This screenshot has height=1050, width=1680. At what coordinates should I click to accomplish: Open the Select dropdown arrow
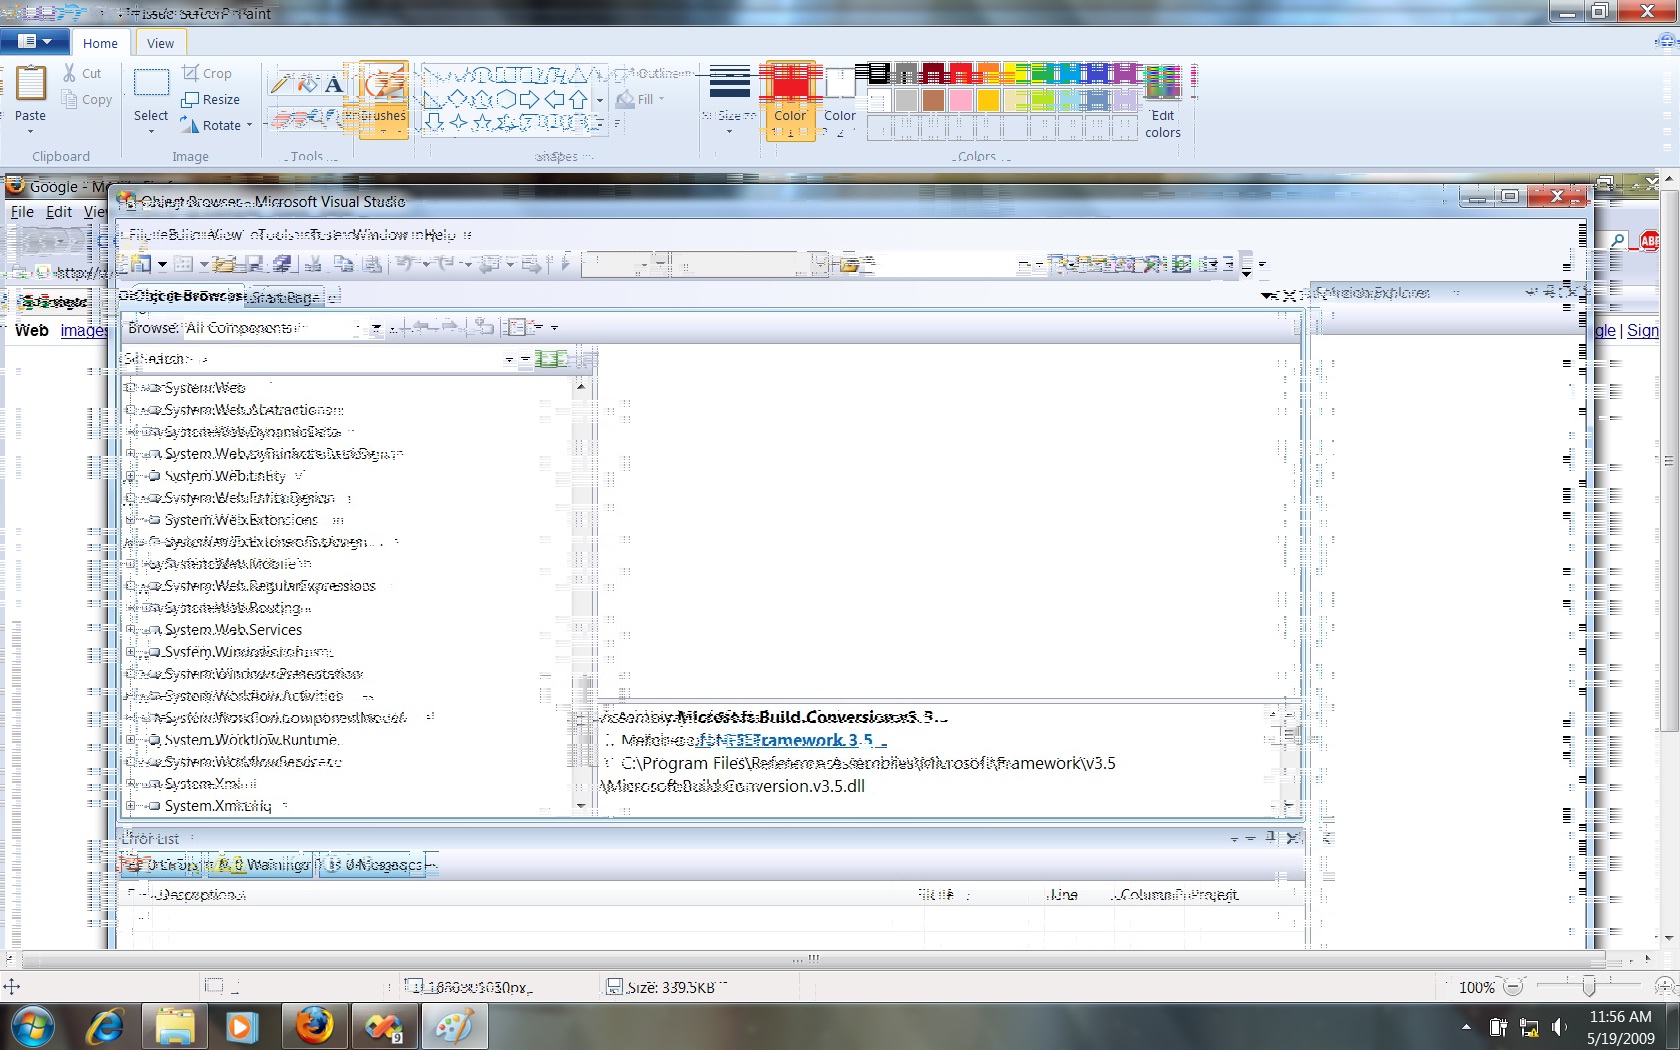click(x=151, y=131)
